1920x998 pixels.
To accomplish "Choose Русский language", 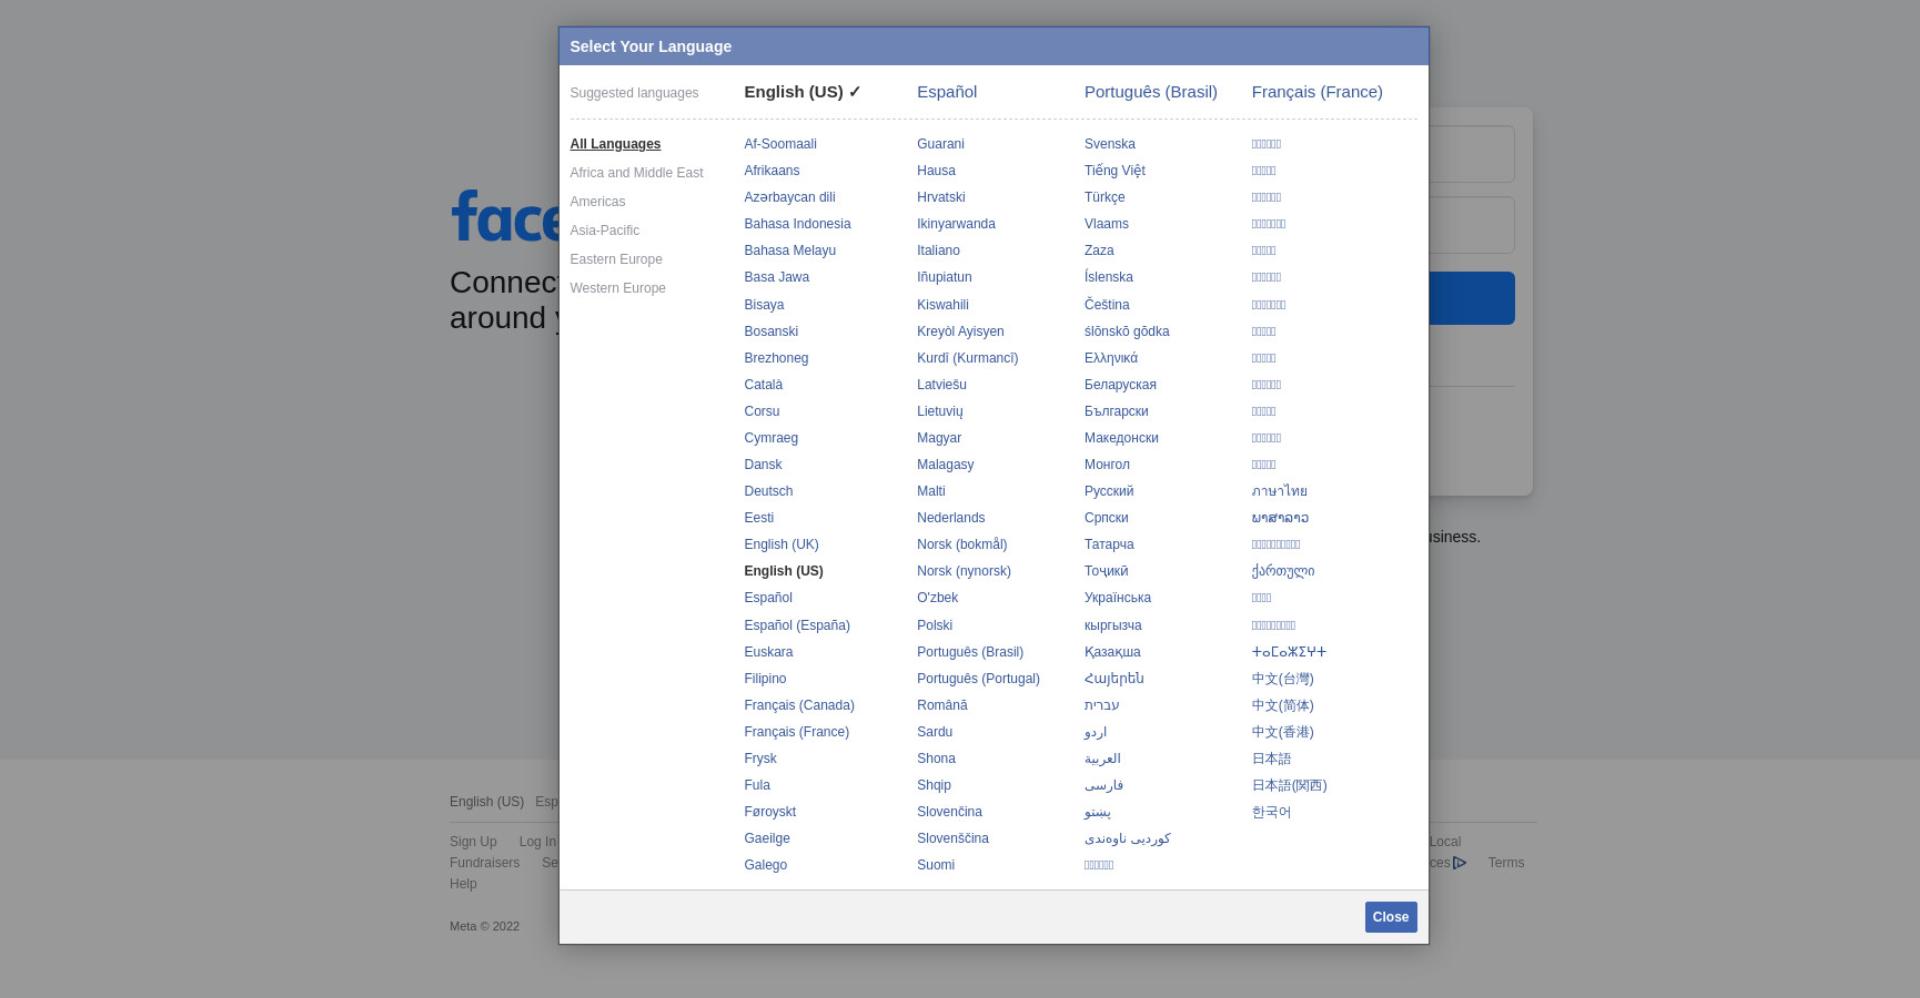I will tap(1109, 491).
